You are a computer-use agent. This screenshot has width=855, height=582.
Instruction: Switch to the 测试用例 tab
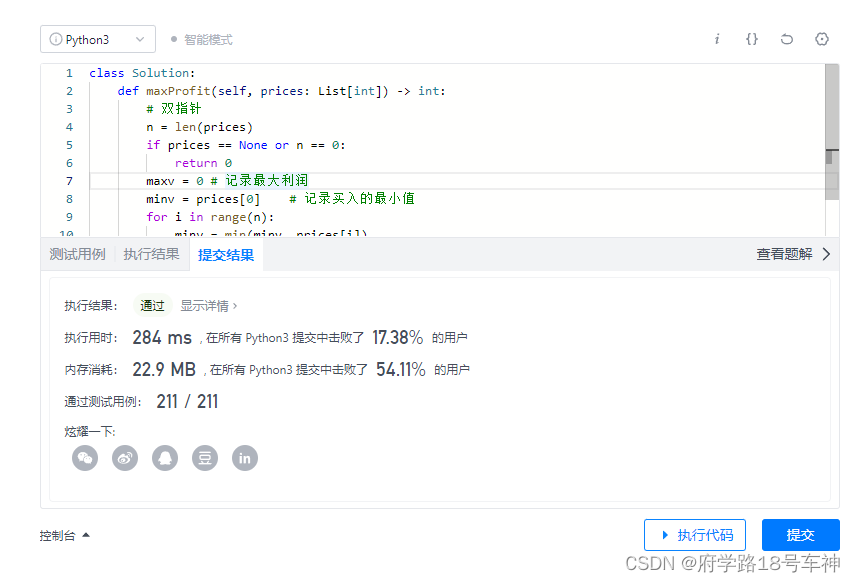(x=77, y=254)
